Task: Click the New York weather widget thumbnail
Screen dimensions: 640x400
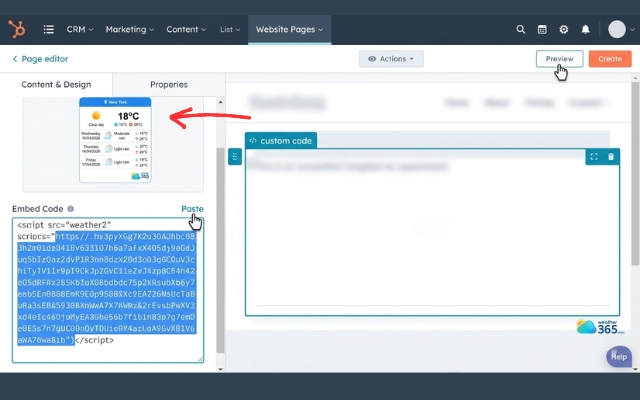Action: click(x=115, y=140)
